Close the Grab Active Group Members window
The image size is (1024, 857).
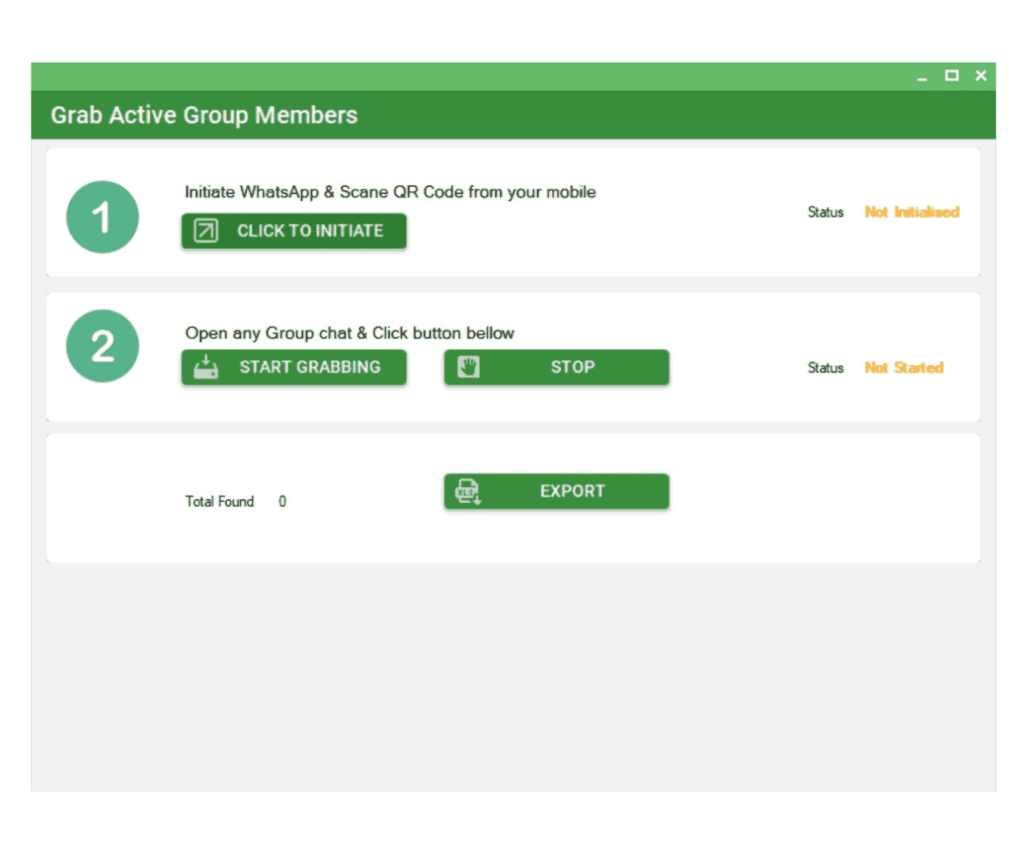[981, 76]
